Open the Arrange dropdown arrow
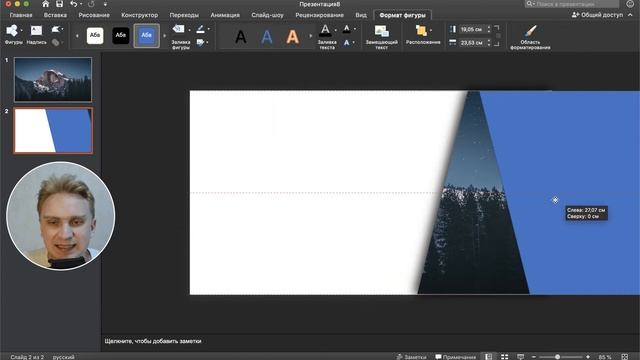Screen dimensions: 640x360 431,30
